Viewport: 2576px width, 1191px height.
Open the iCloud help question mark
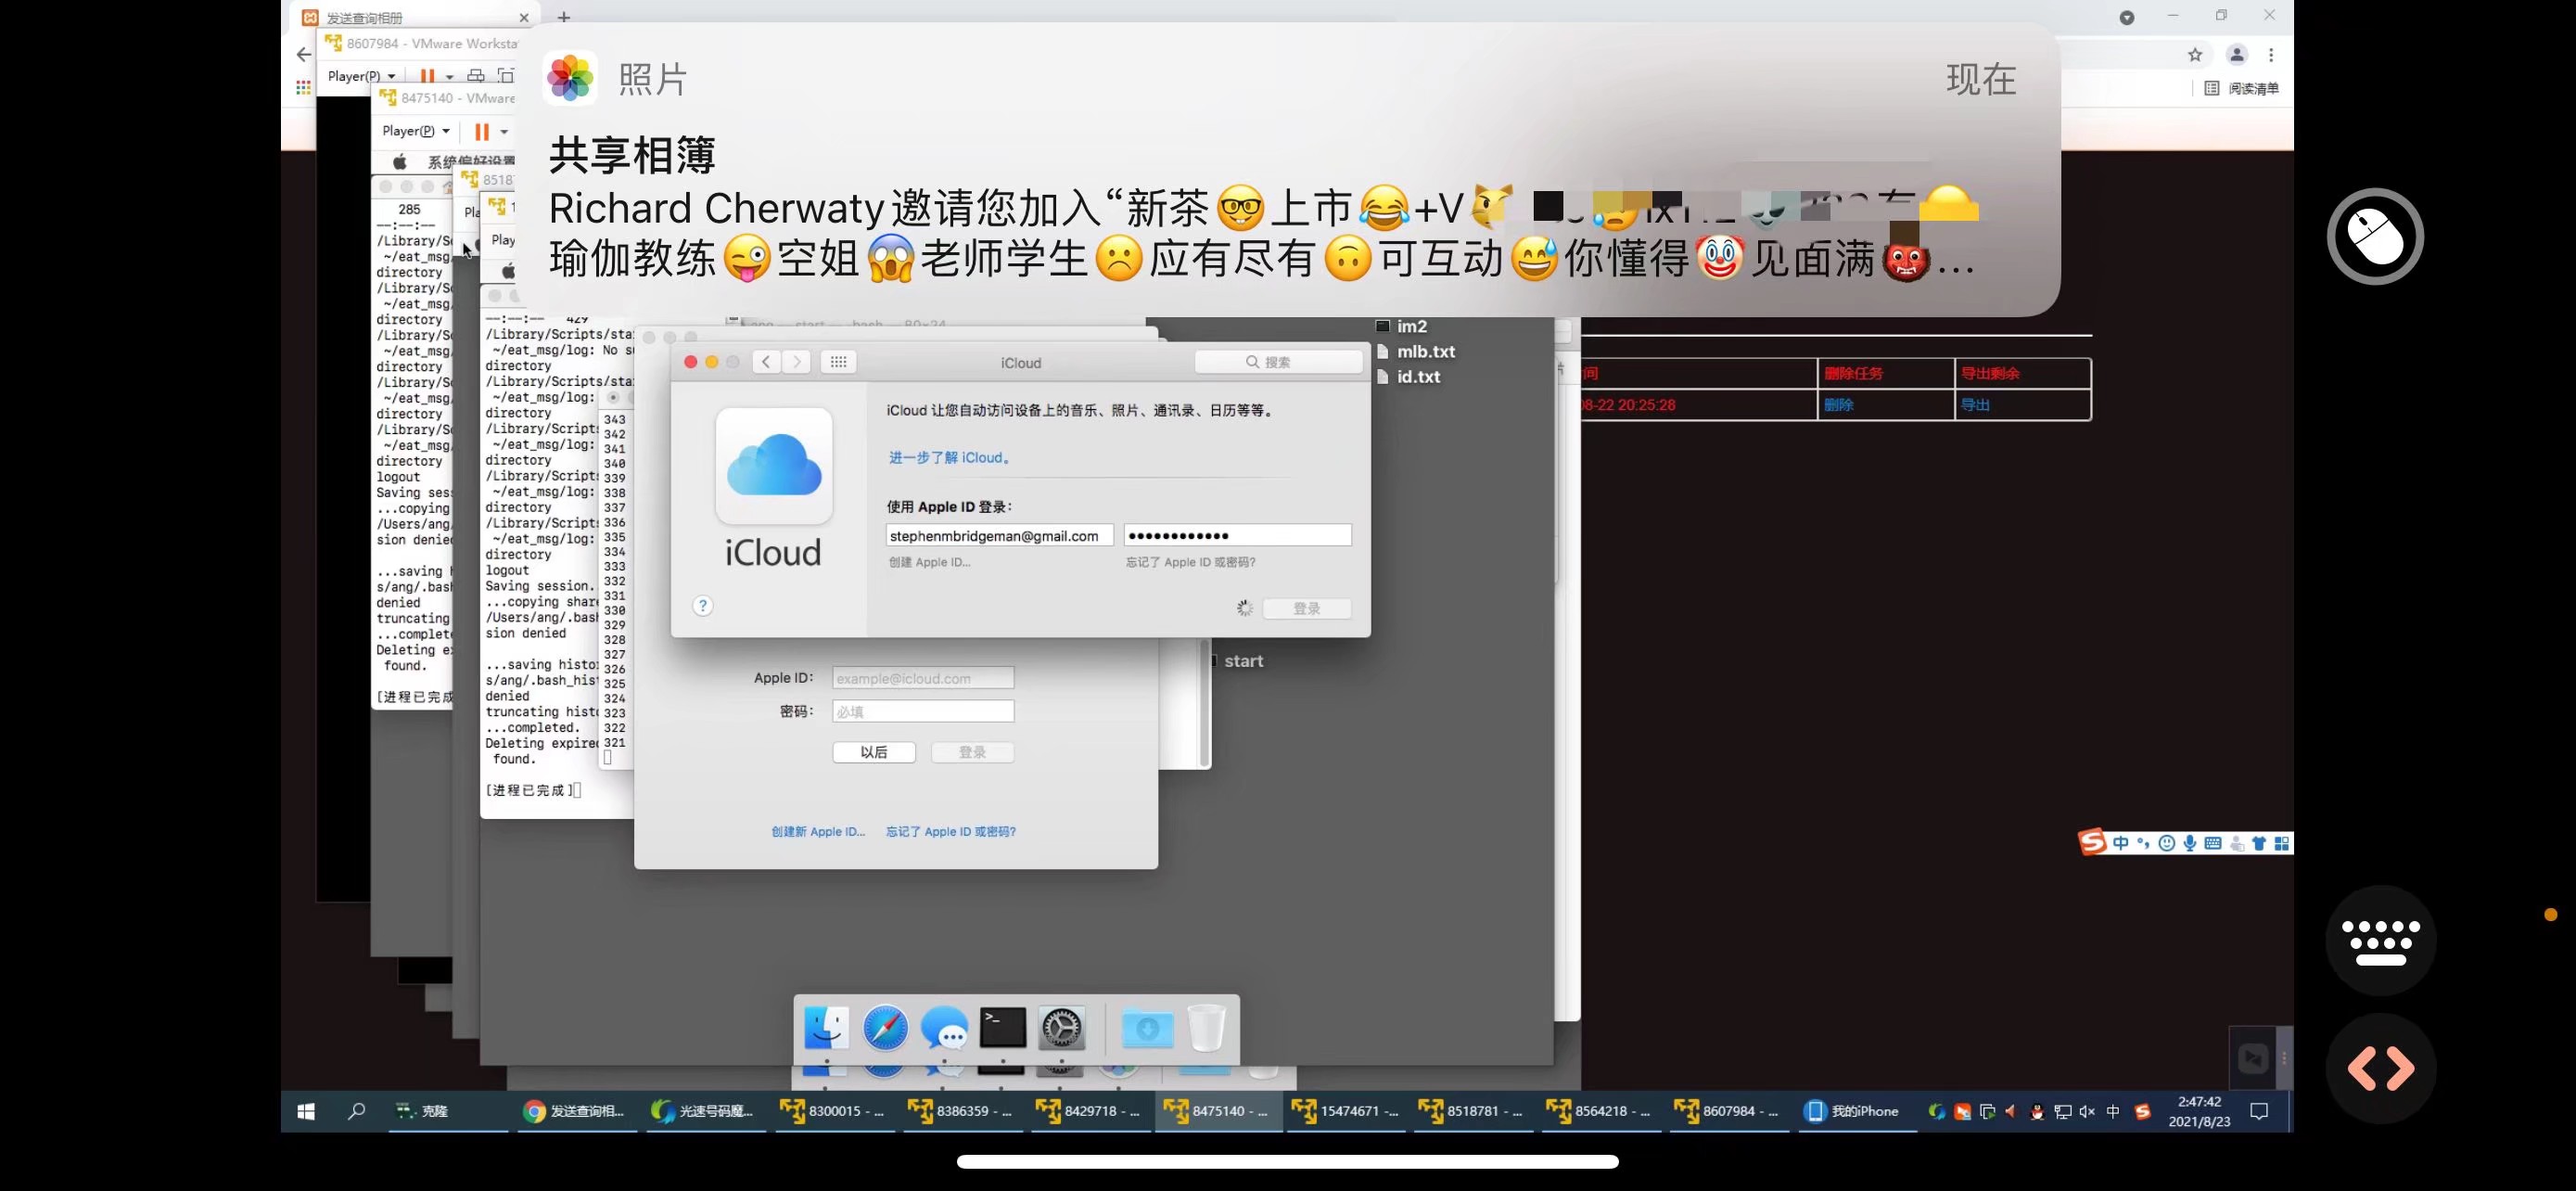click(703, 606)
